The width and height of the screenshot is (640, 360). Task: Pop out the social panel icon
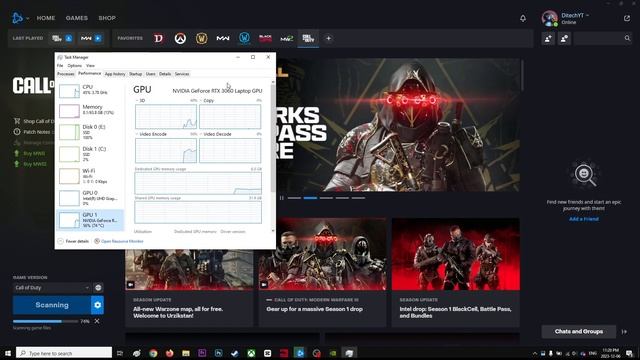[627, 18]
